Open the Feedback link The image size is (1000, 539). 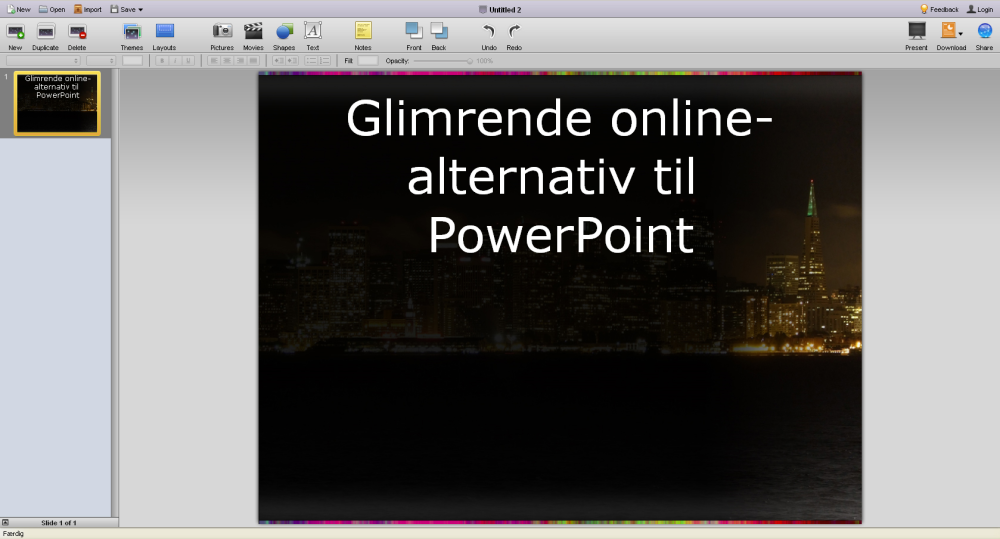click(939, 9)
